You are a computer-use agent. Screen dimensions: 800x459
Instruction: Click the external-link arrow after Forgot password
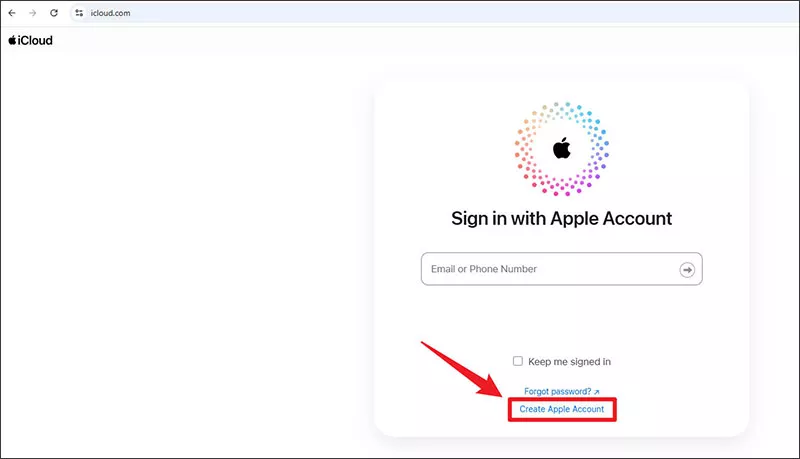[x=597, y=391]
